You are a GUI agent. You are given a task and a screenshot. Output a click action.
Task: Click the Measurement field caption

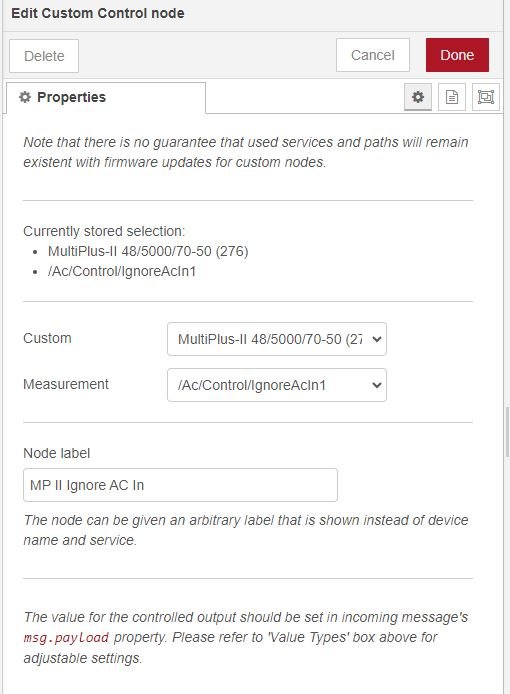pyautogui.click(x=66, y=384)
